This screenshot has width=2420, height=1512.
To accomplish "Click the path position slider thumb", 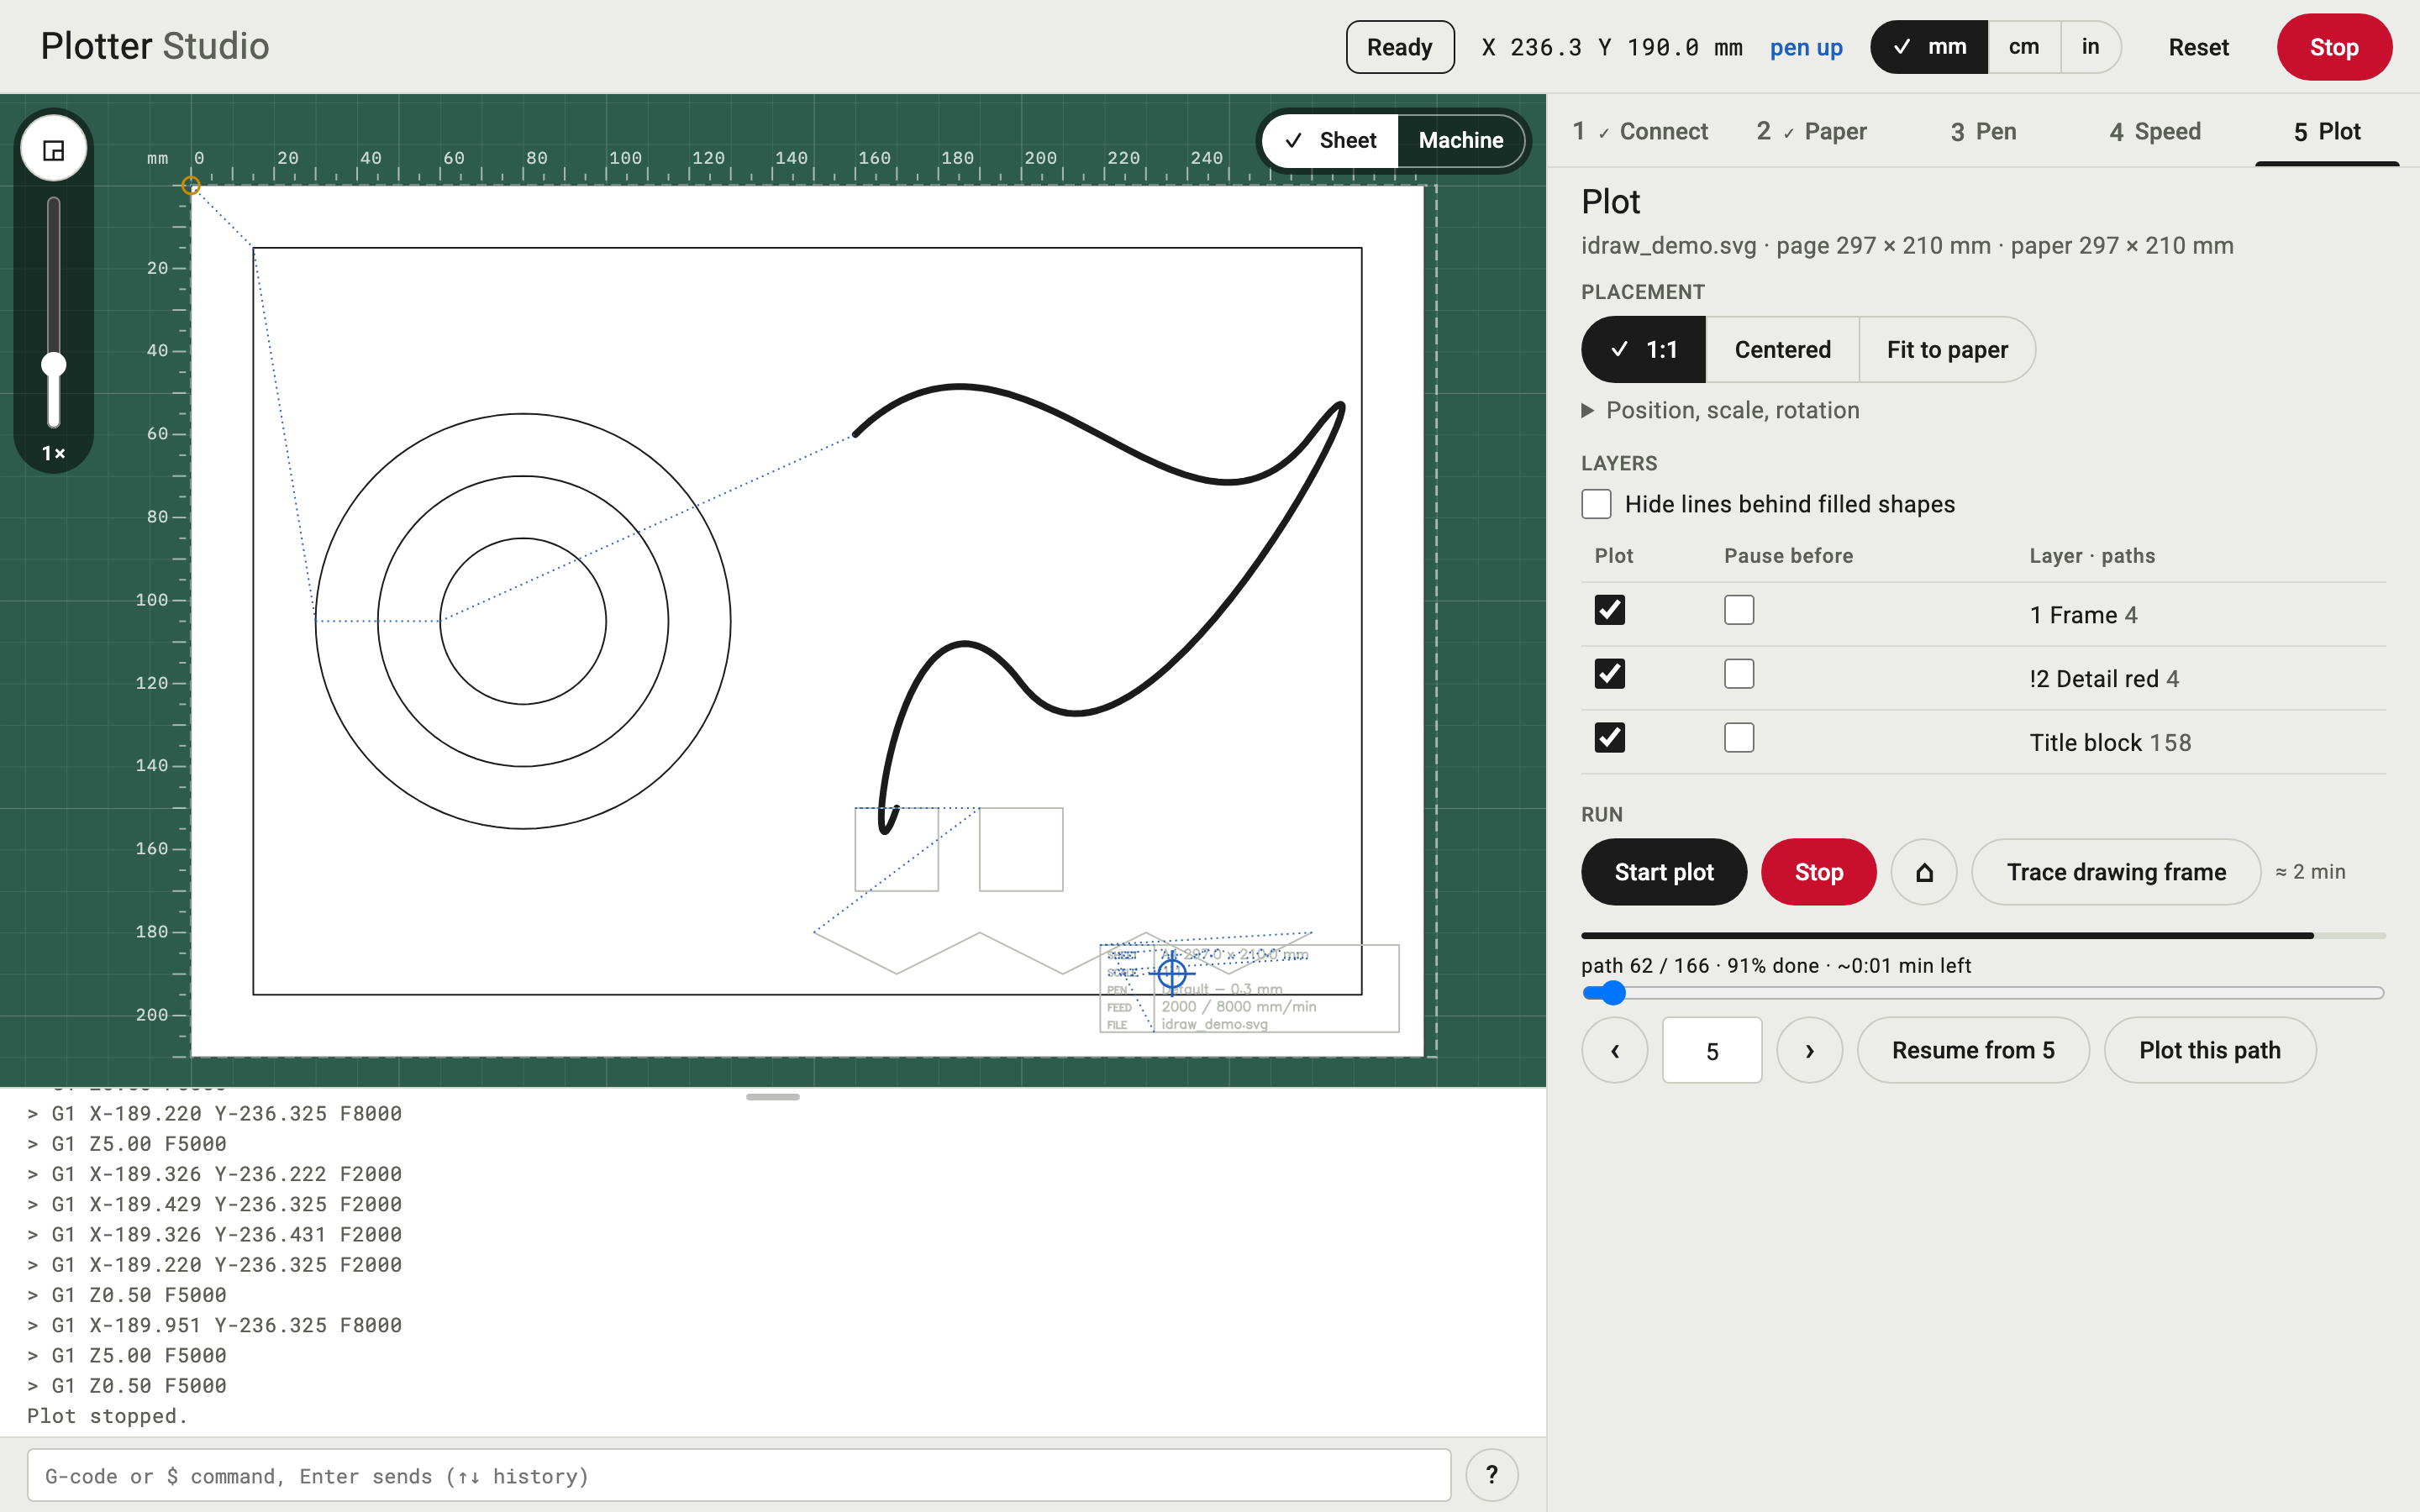I will coord(1612,993).
